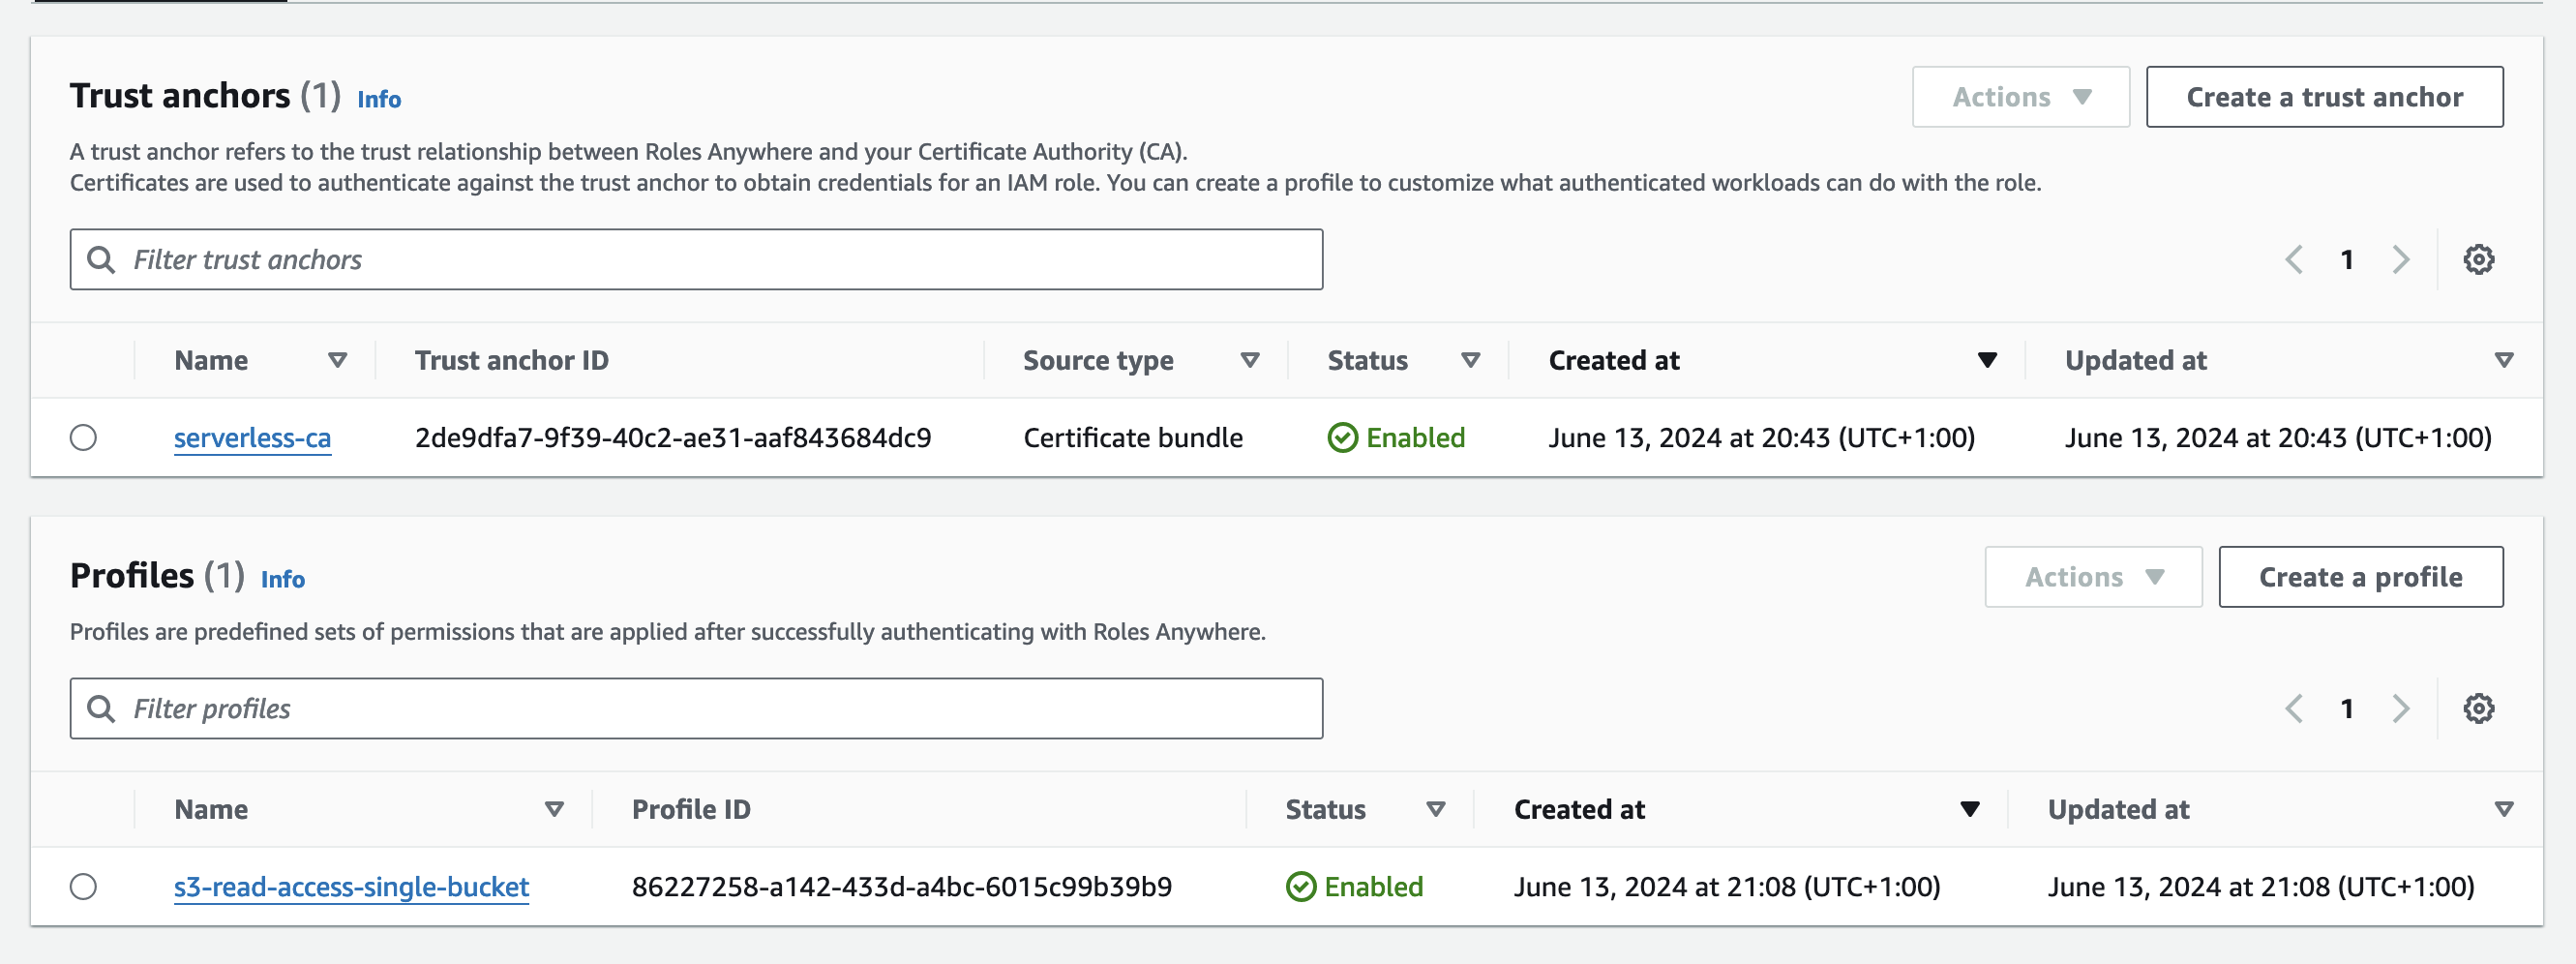Click the Trust anchors (1) heading

(x=205, y=96)
